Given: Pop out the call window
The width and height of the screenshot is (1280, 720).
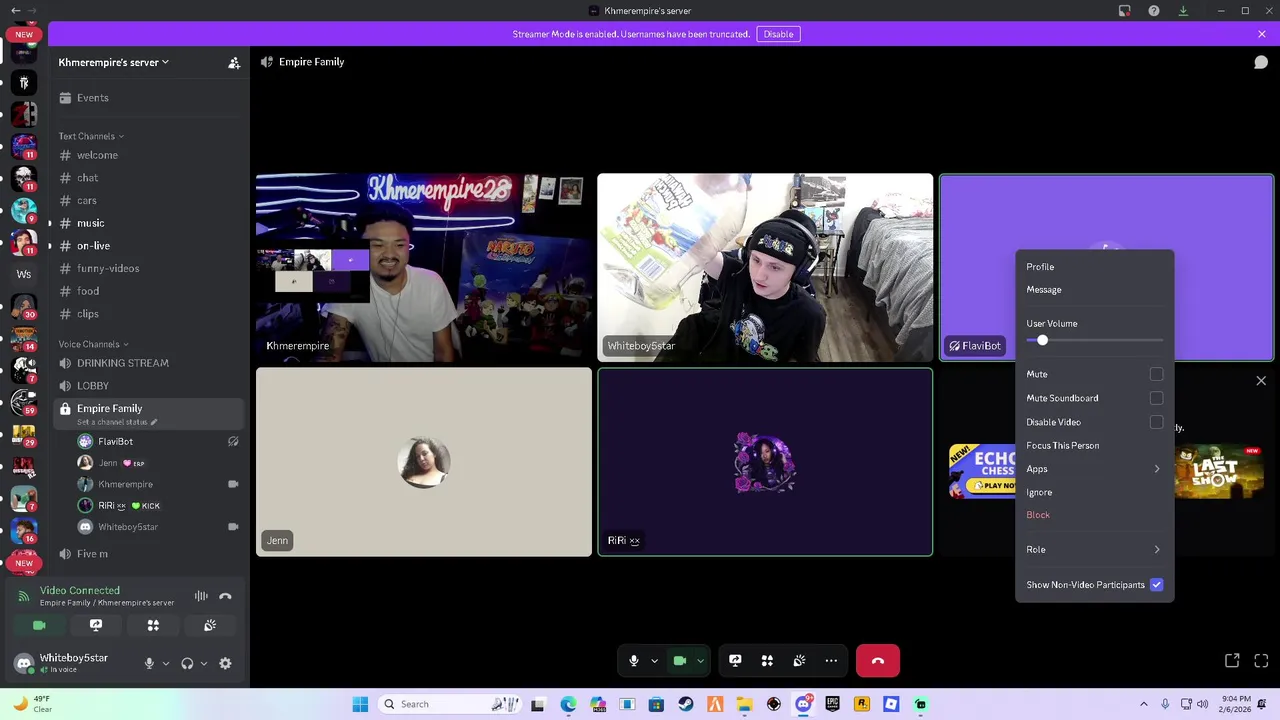Looking at the screenshot, I should coord(1232,660).
